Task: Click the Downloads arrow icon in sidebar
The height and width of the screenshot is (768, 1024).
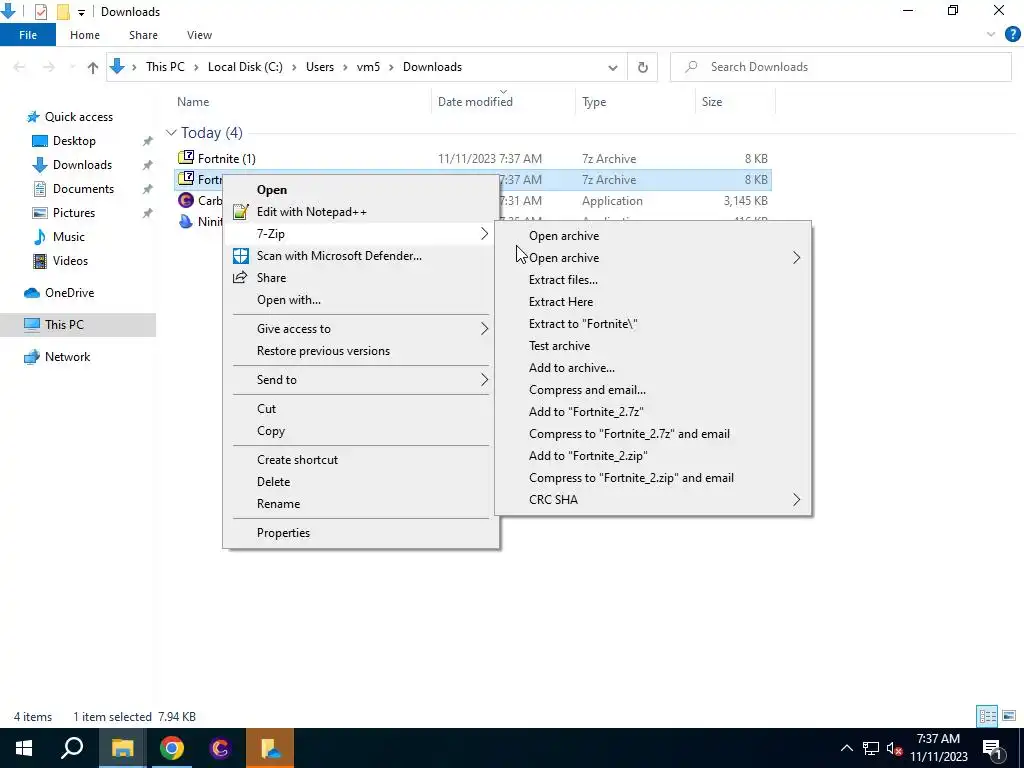Action: (x=40, y=165)
